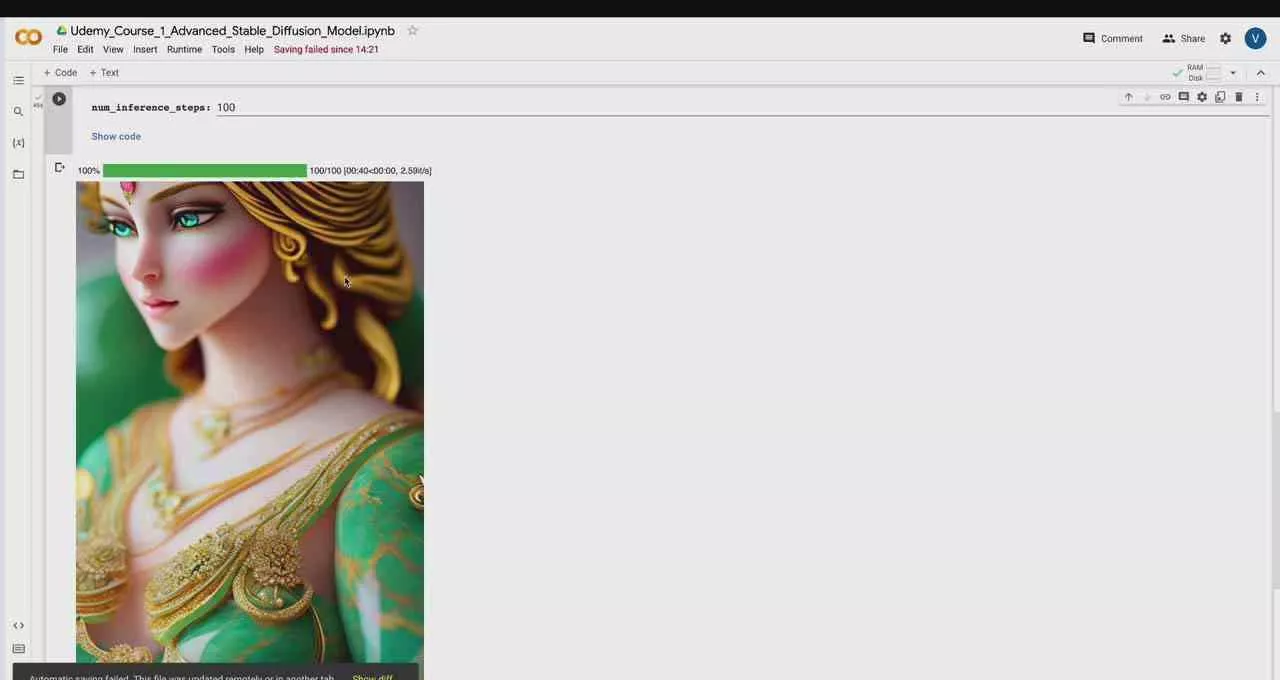The height and width of the screenshot is (680, 1280).
Task: Open the Code snippets panel
Action: click(x=18, y=626)
